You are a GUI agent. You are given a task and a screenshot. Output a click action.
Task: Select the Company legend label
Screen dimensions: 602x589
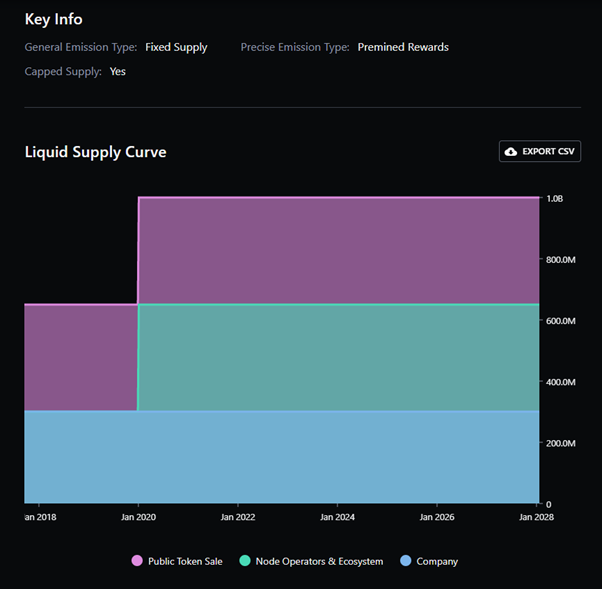437,562
